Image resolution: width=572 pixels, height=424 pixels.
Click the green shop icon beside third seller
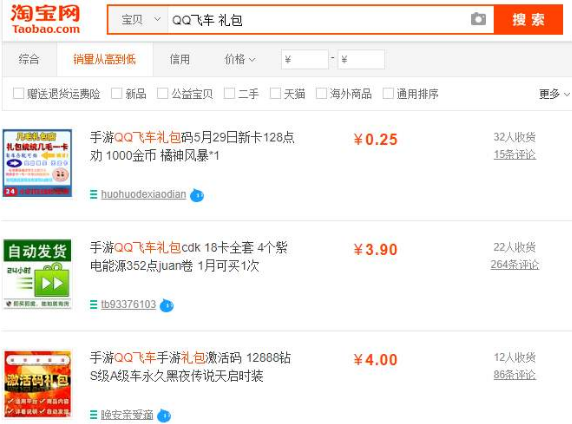pyautogui.click(x=93, y=415)
